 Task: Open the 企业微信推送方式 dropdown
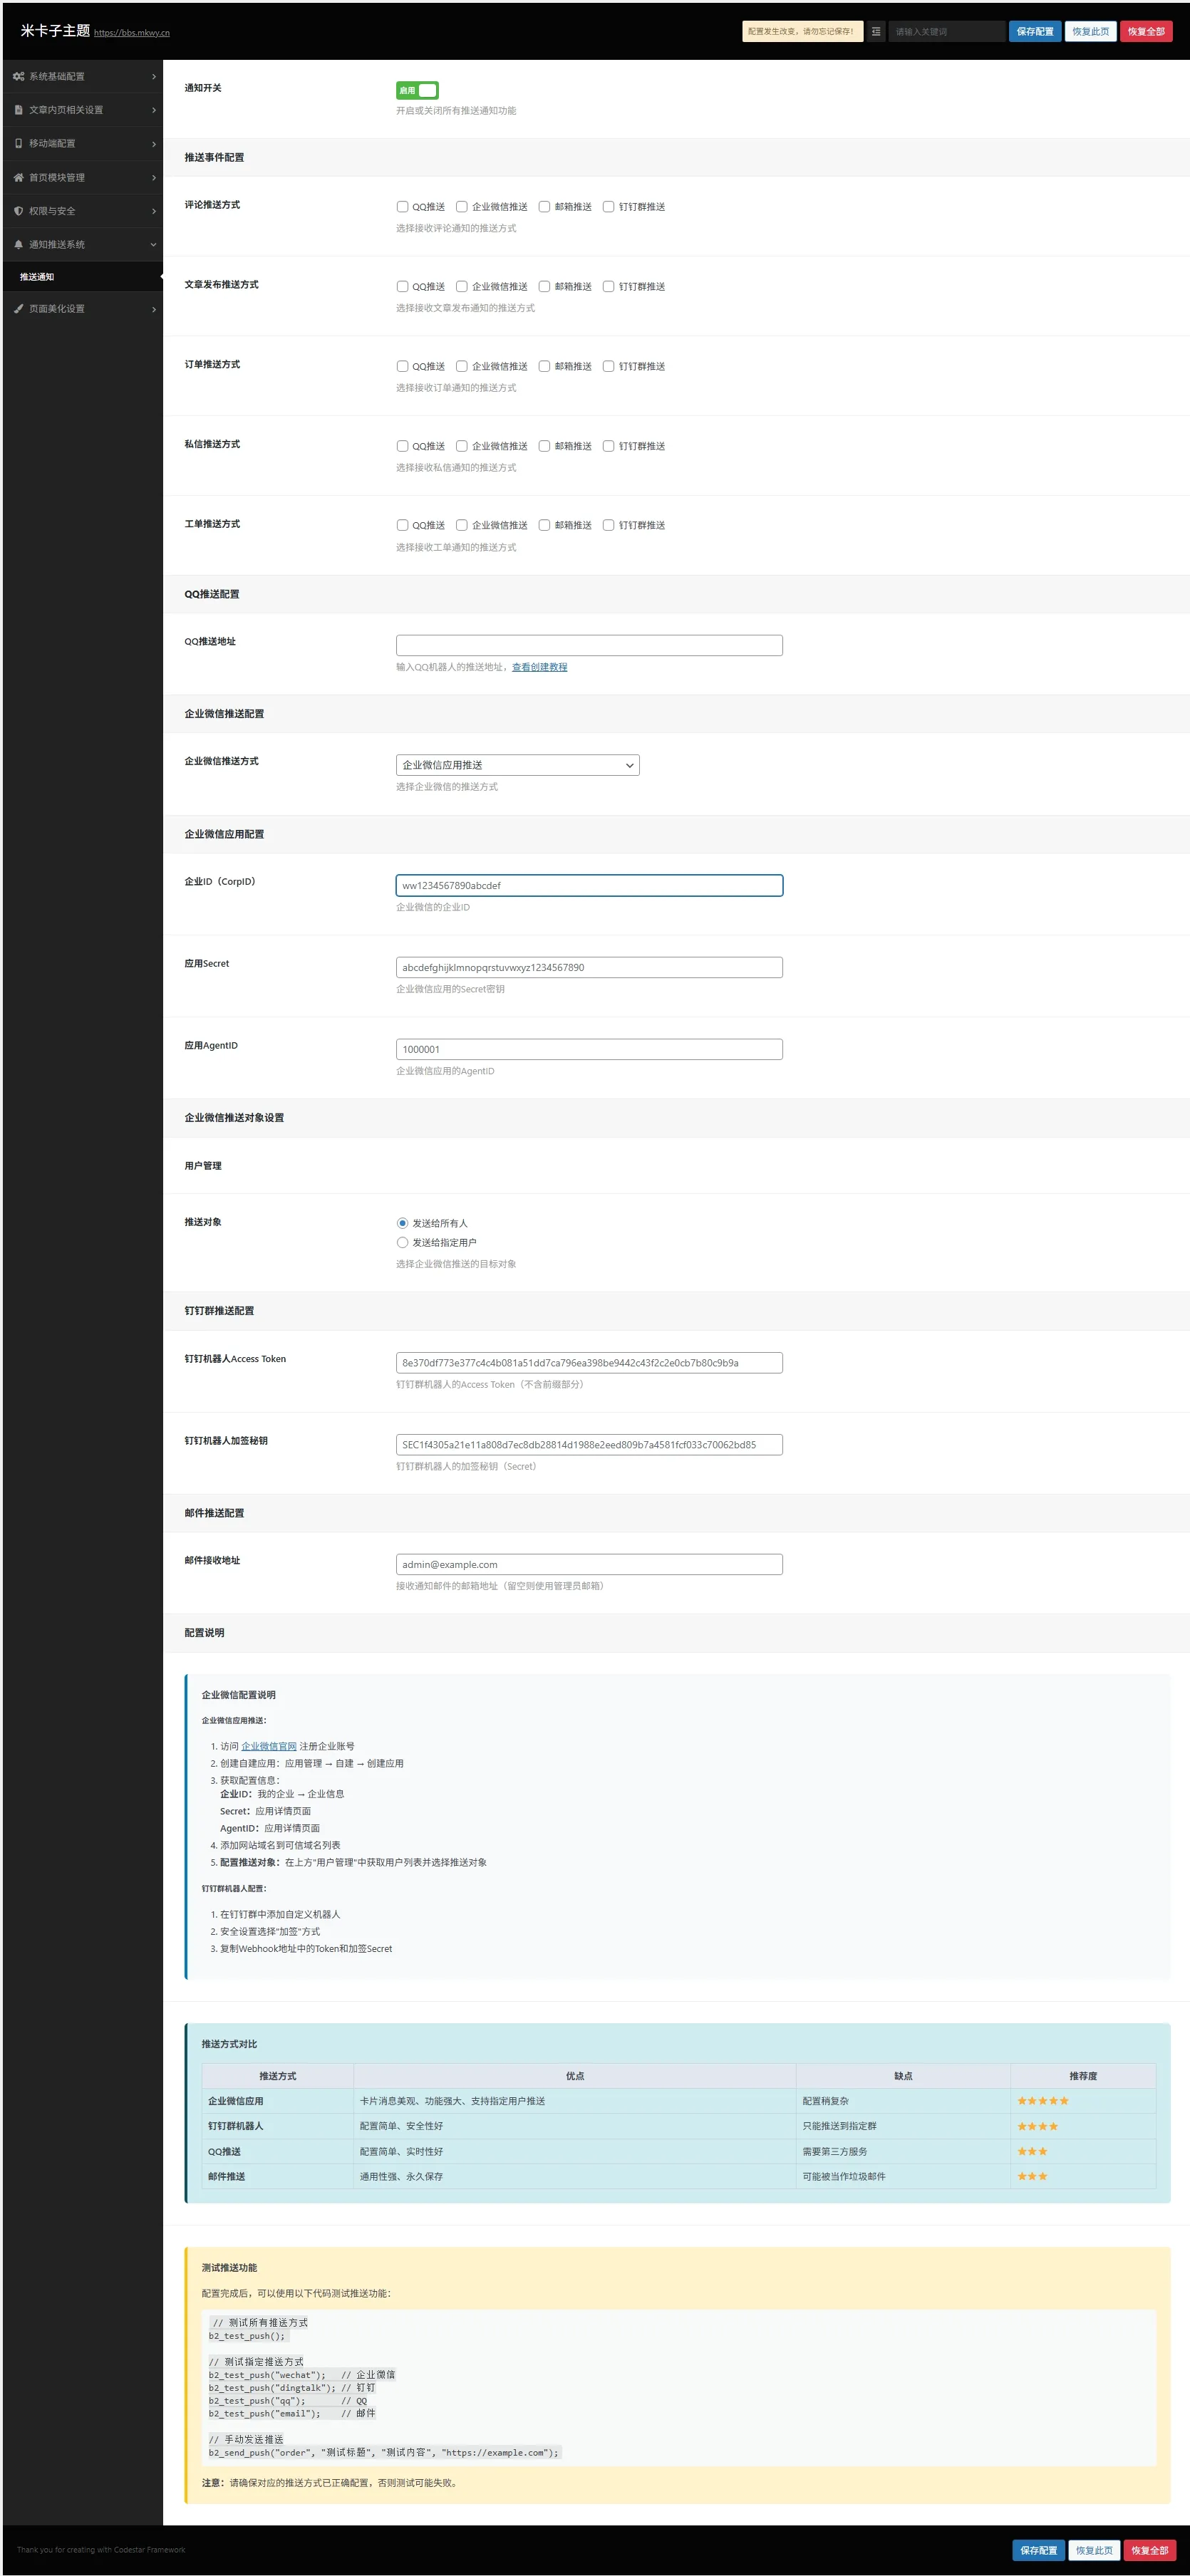tap(517, 765)
